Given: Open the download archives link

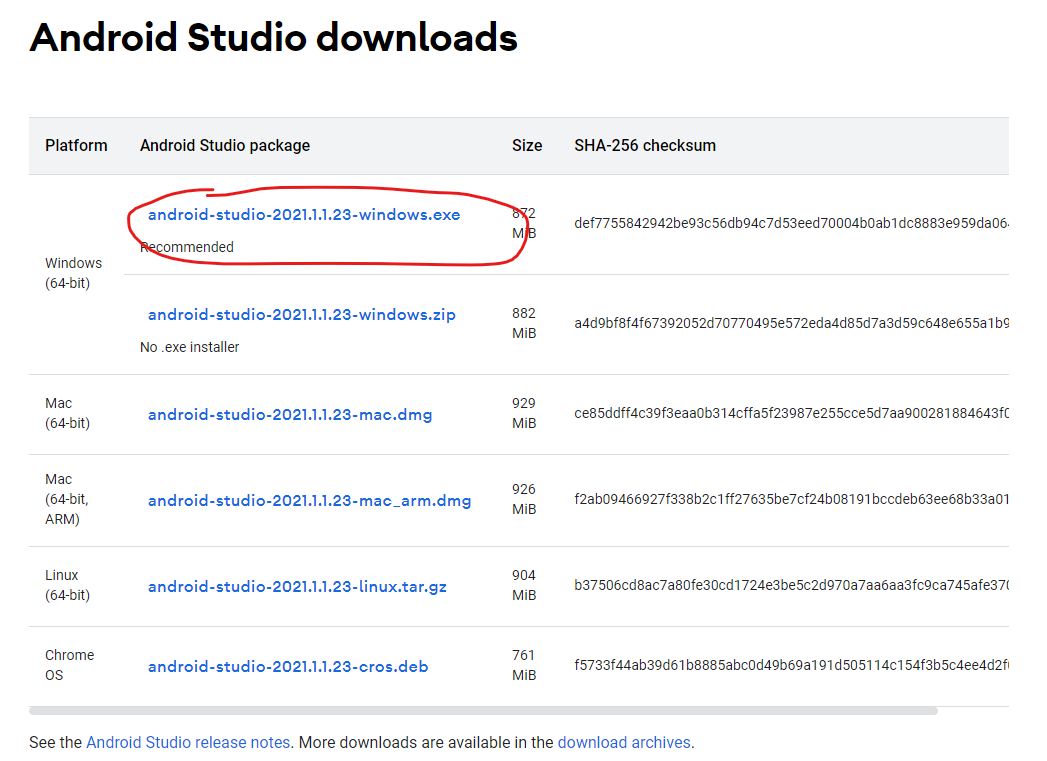Looking at the screenshot, I should tap(624, 742).
